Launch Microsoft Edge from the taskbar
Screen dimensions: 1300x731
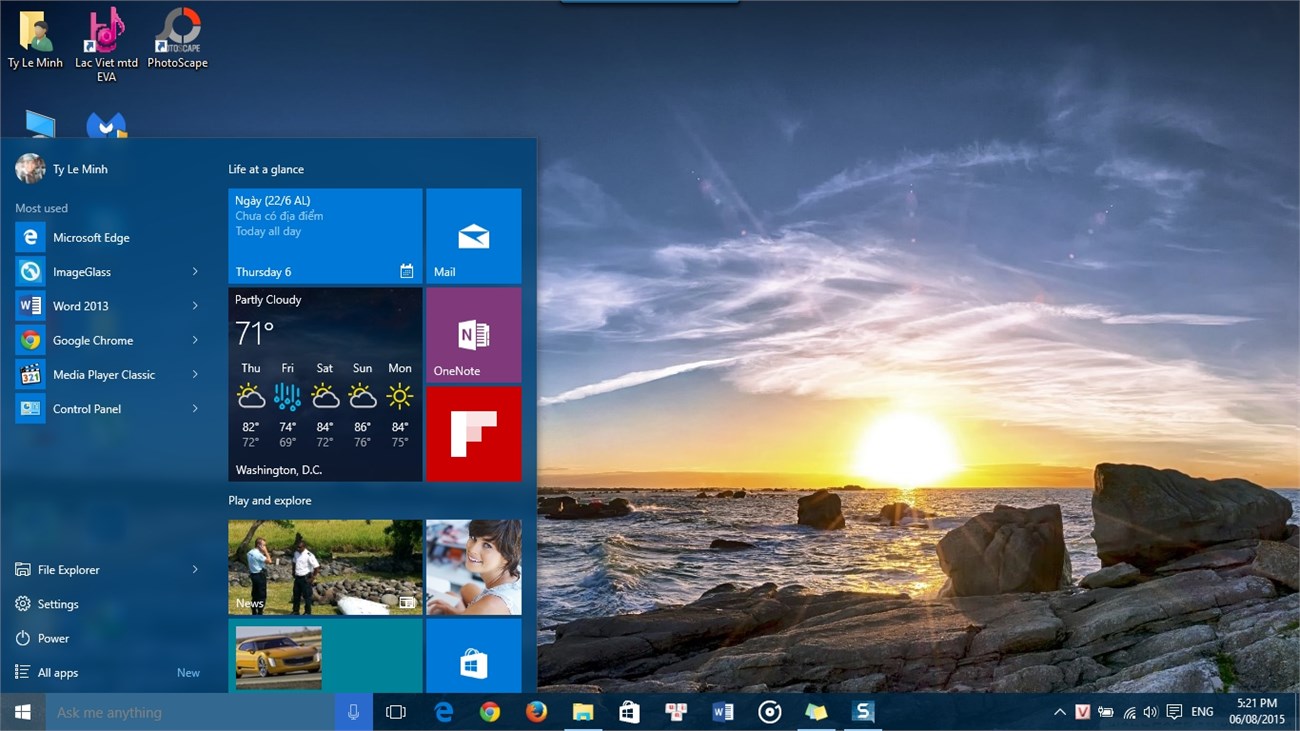[443, 712]
